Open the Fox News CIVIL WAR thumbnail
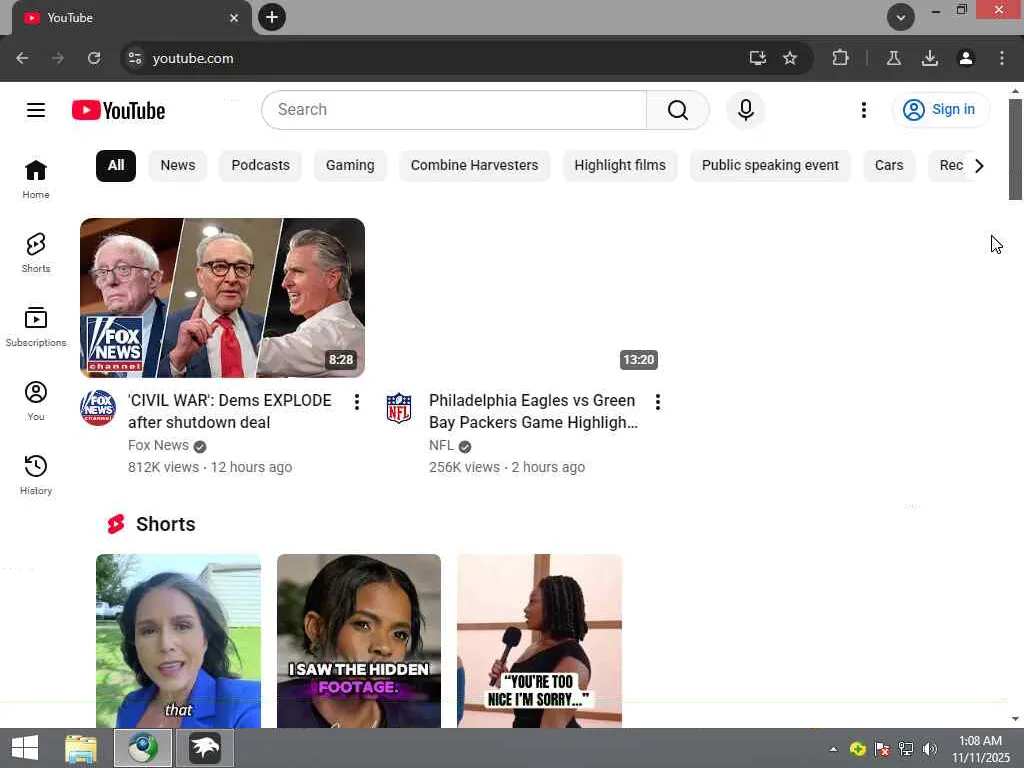Screen dimensions: 1024x768 coord(222,298)
